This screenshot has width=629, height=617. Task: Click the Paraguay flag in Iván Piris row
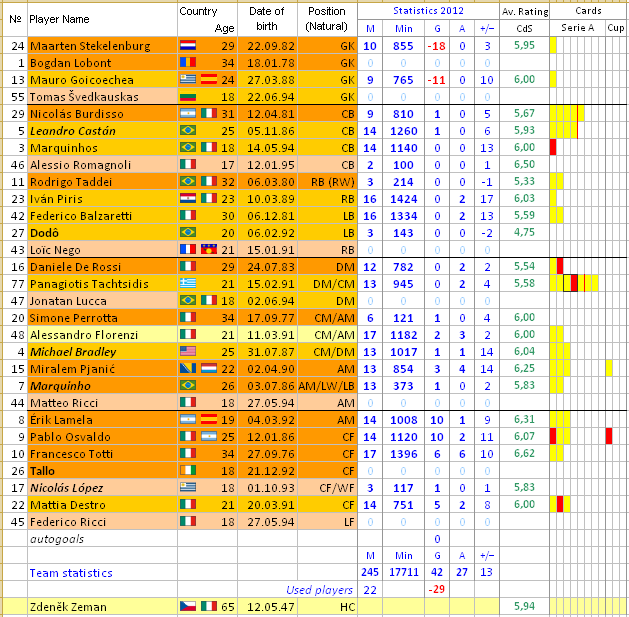click(188, 198)
